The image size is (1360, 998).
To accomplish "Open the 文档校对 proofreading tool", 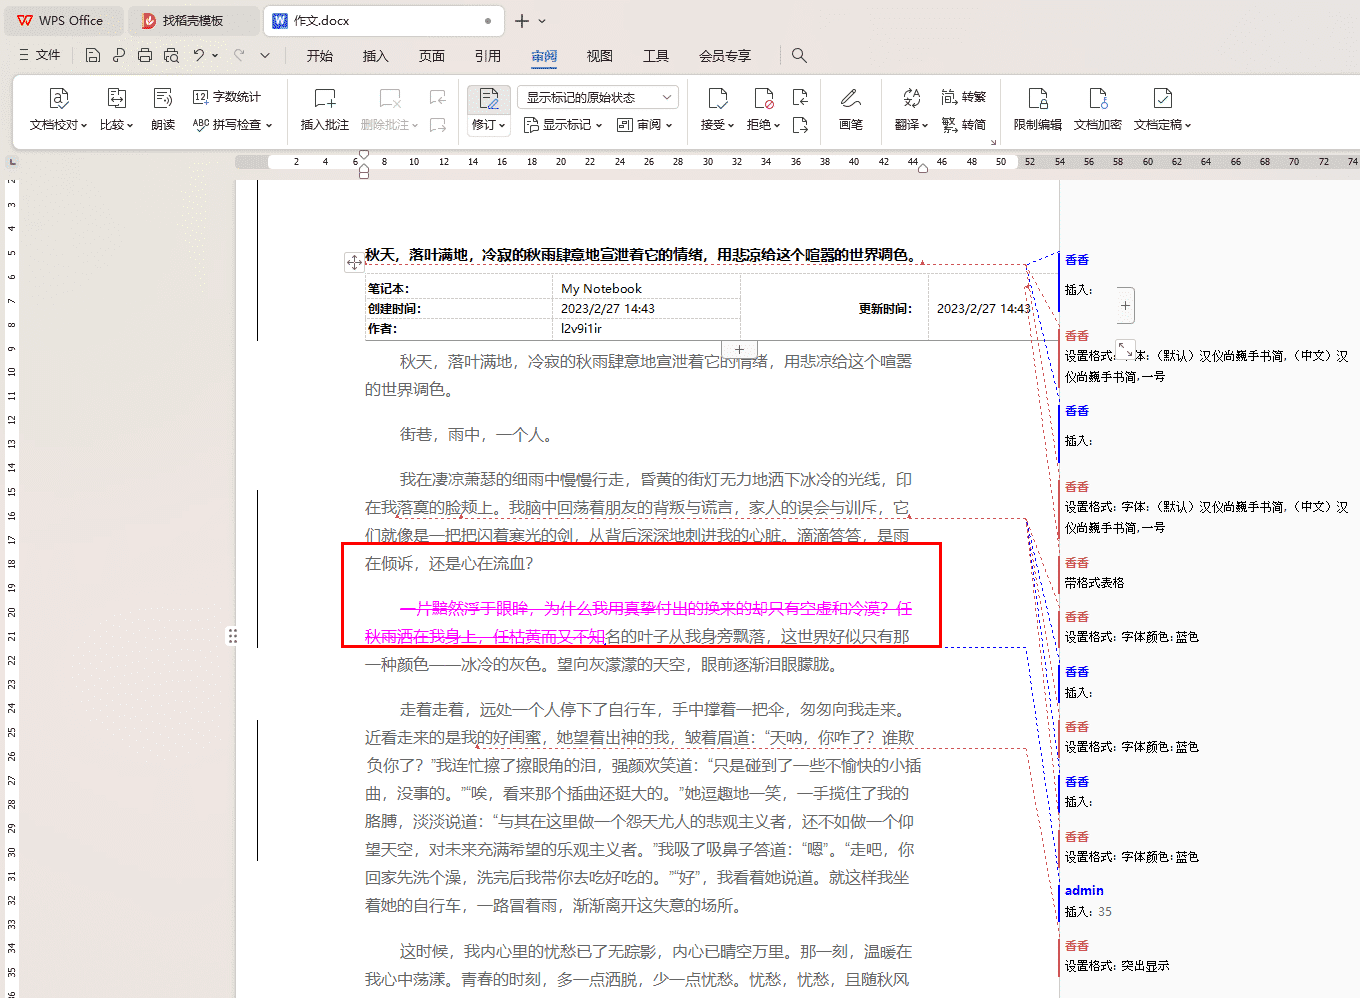I will pos(58,109).
